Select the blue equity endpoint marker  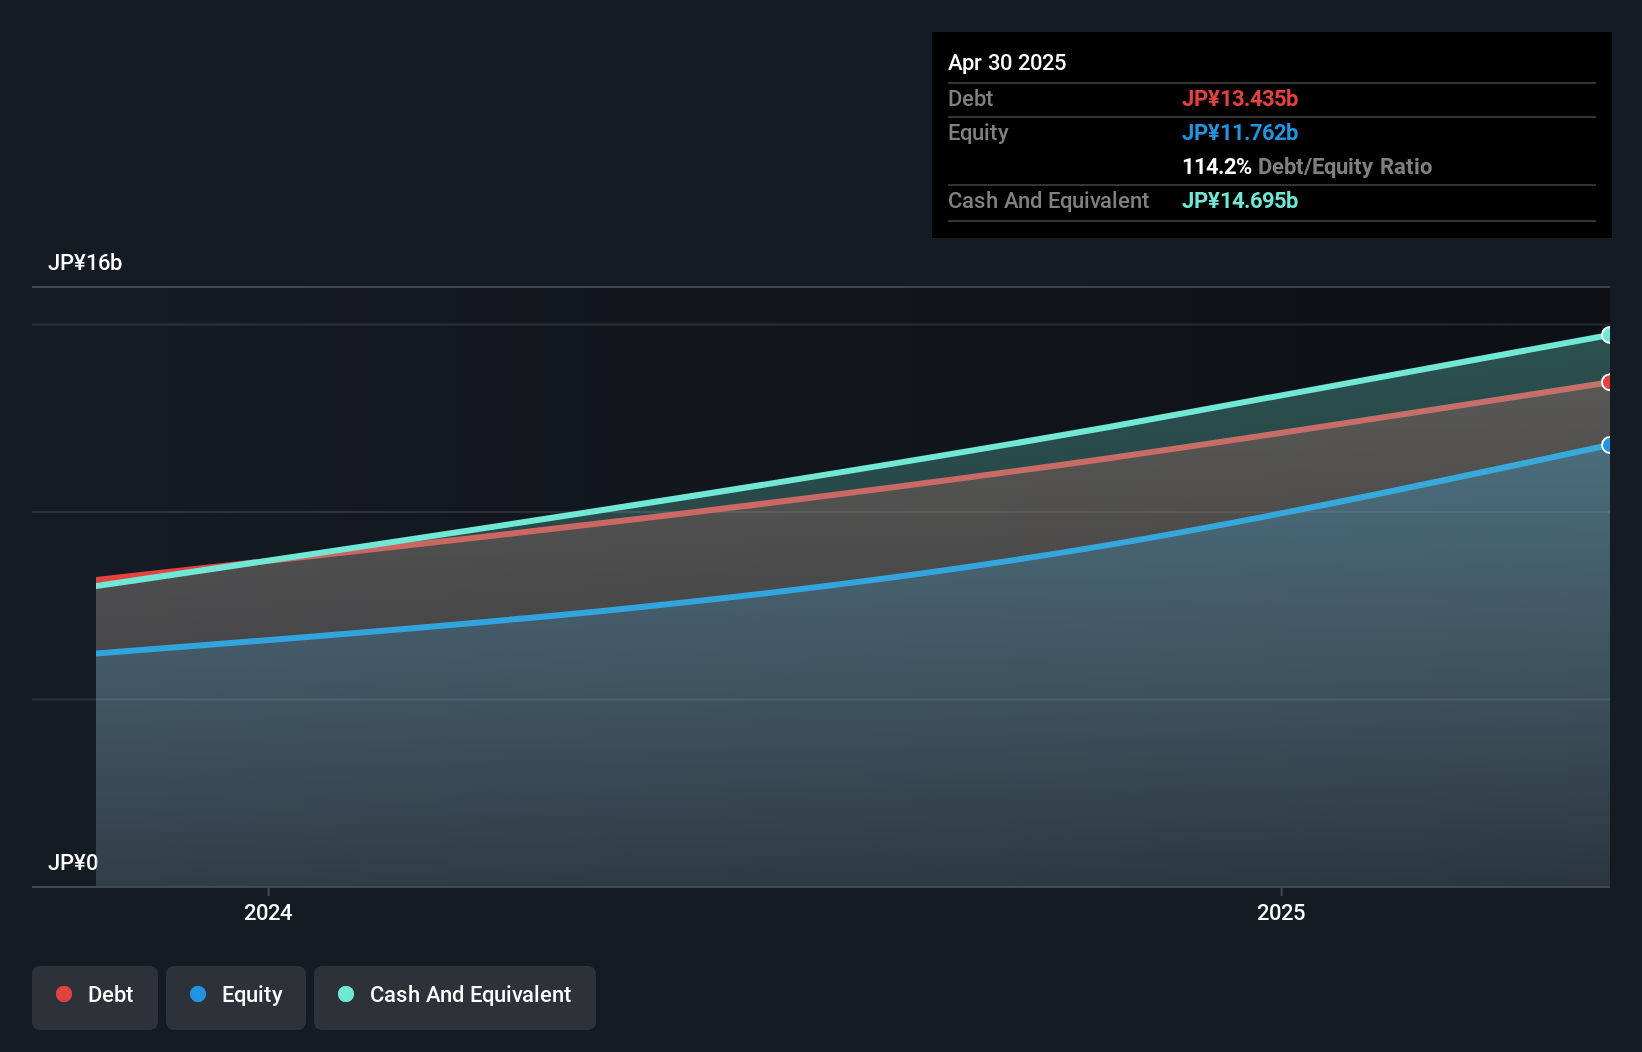1607,445
